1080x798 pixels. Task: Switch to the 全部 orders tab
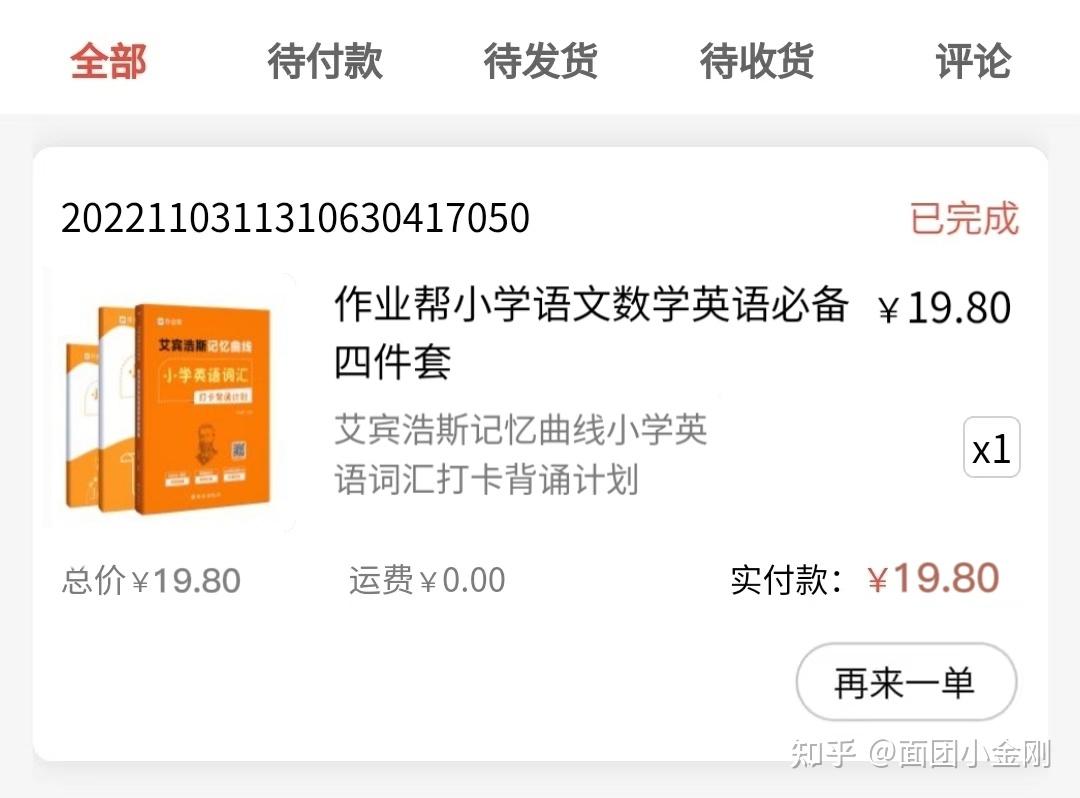click(108, 61)
